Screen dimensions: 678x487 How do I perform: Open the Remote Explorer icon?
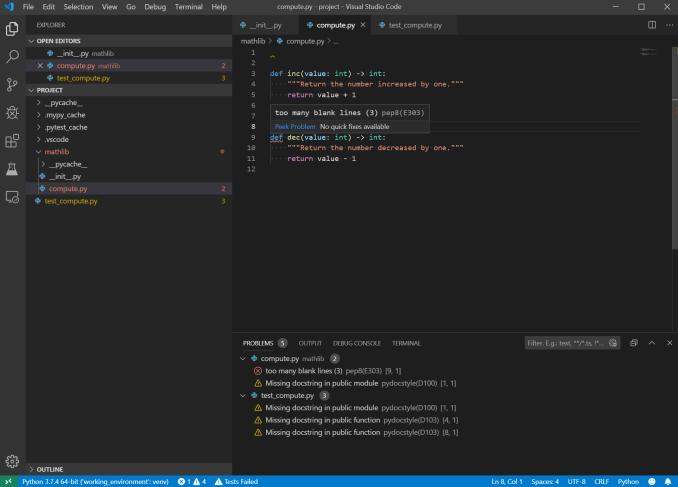click(12, 197)
